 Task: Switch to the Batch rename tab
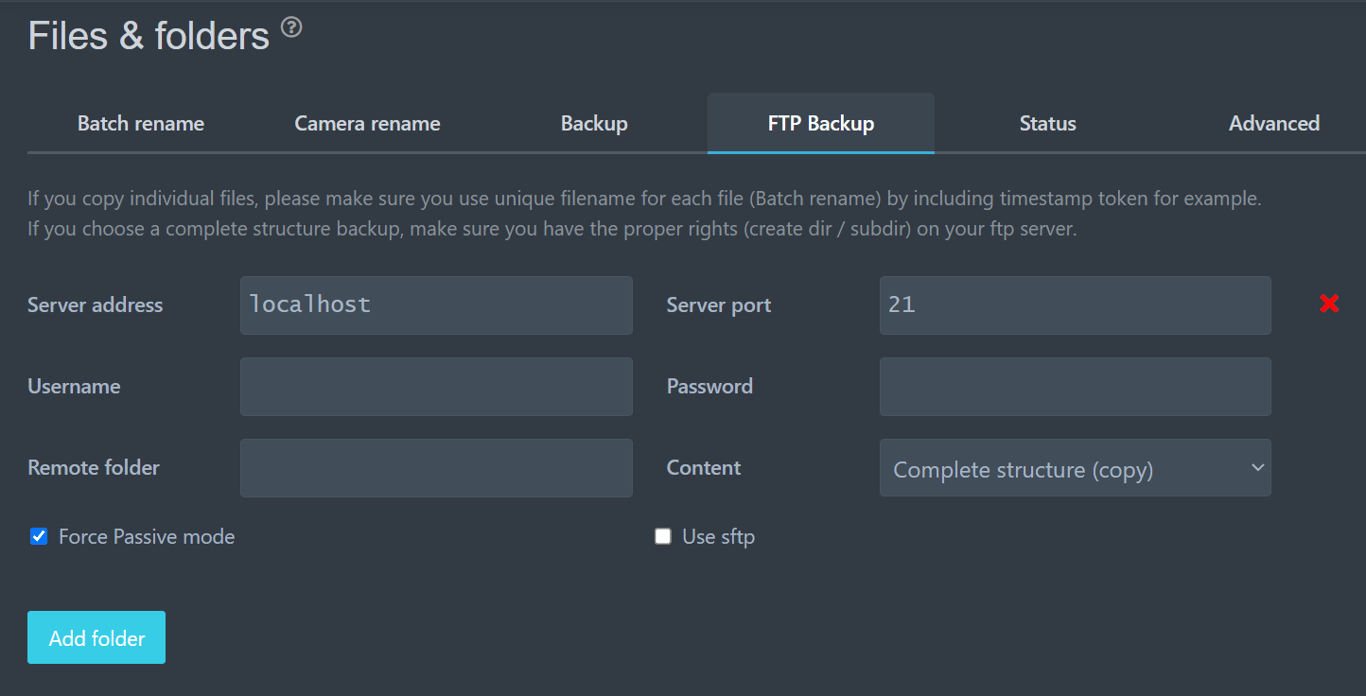141,124
